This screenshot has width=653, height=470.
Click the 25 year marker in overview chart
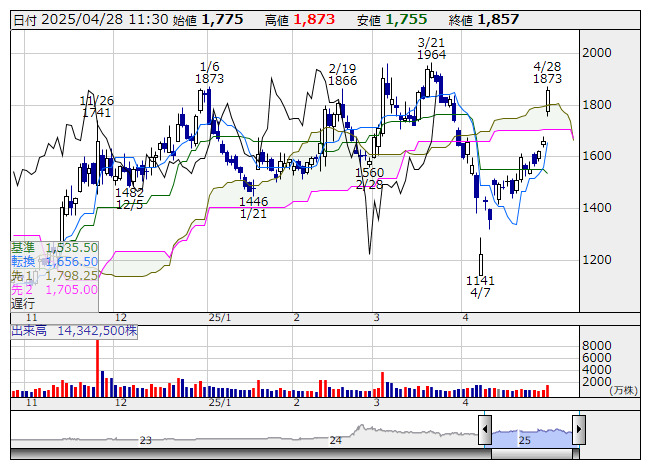pos(524,440)
